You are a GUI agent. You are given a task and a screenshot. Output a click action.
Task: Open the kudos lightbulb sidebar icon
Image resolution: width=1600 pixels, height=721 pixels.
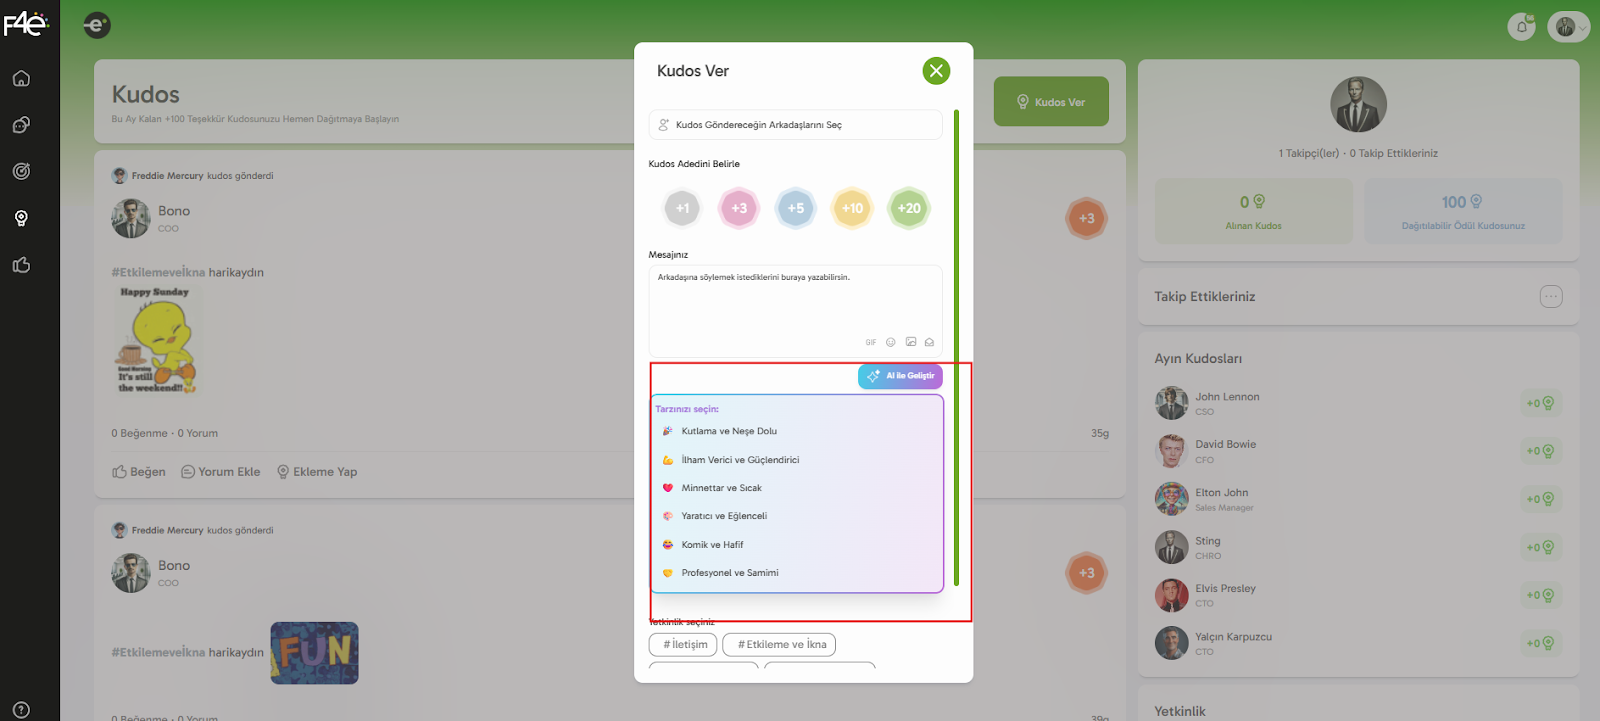point(21,218)
